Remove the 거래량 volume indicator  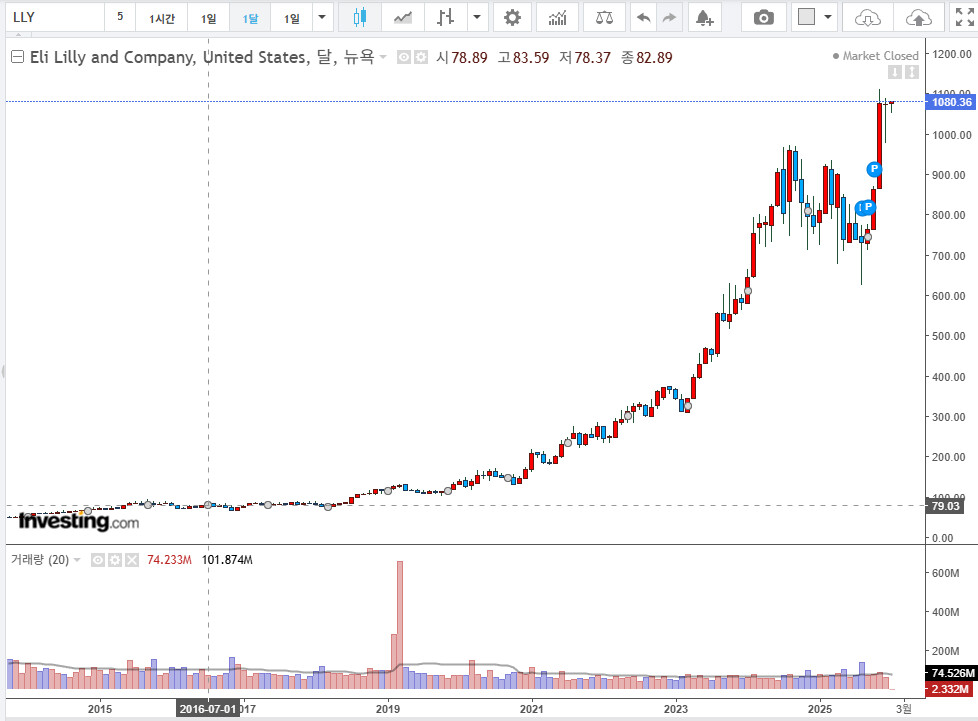(132, 560)
